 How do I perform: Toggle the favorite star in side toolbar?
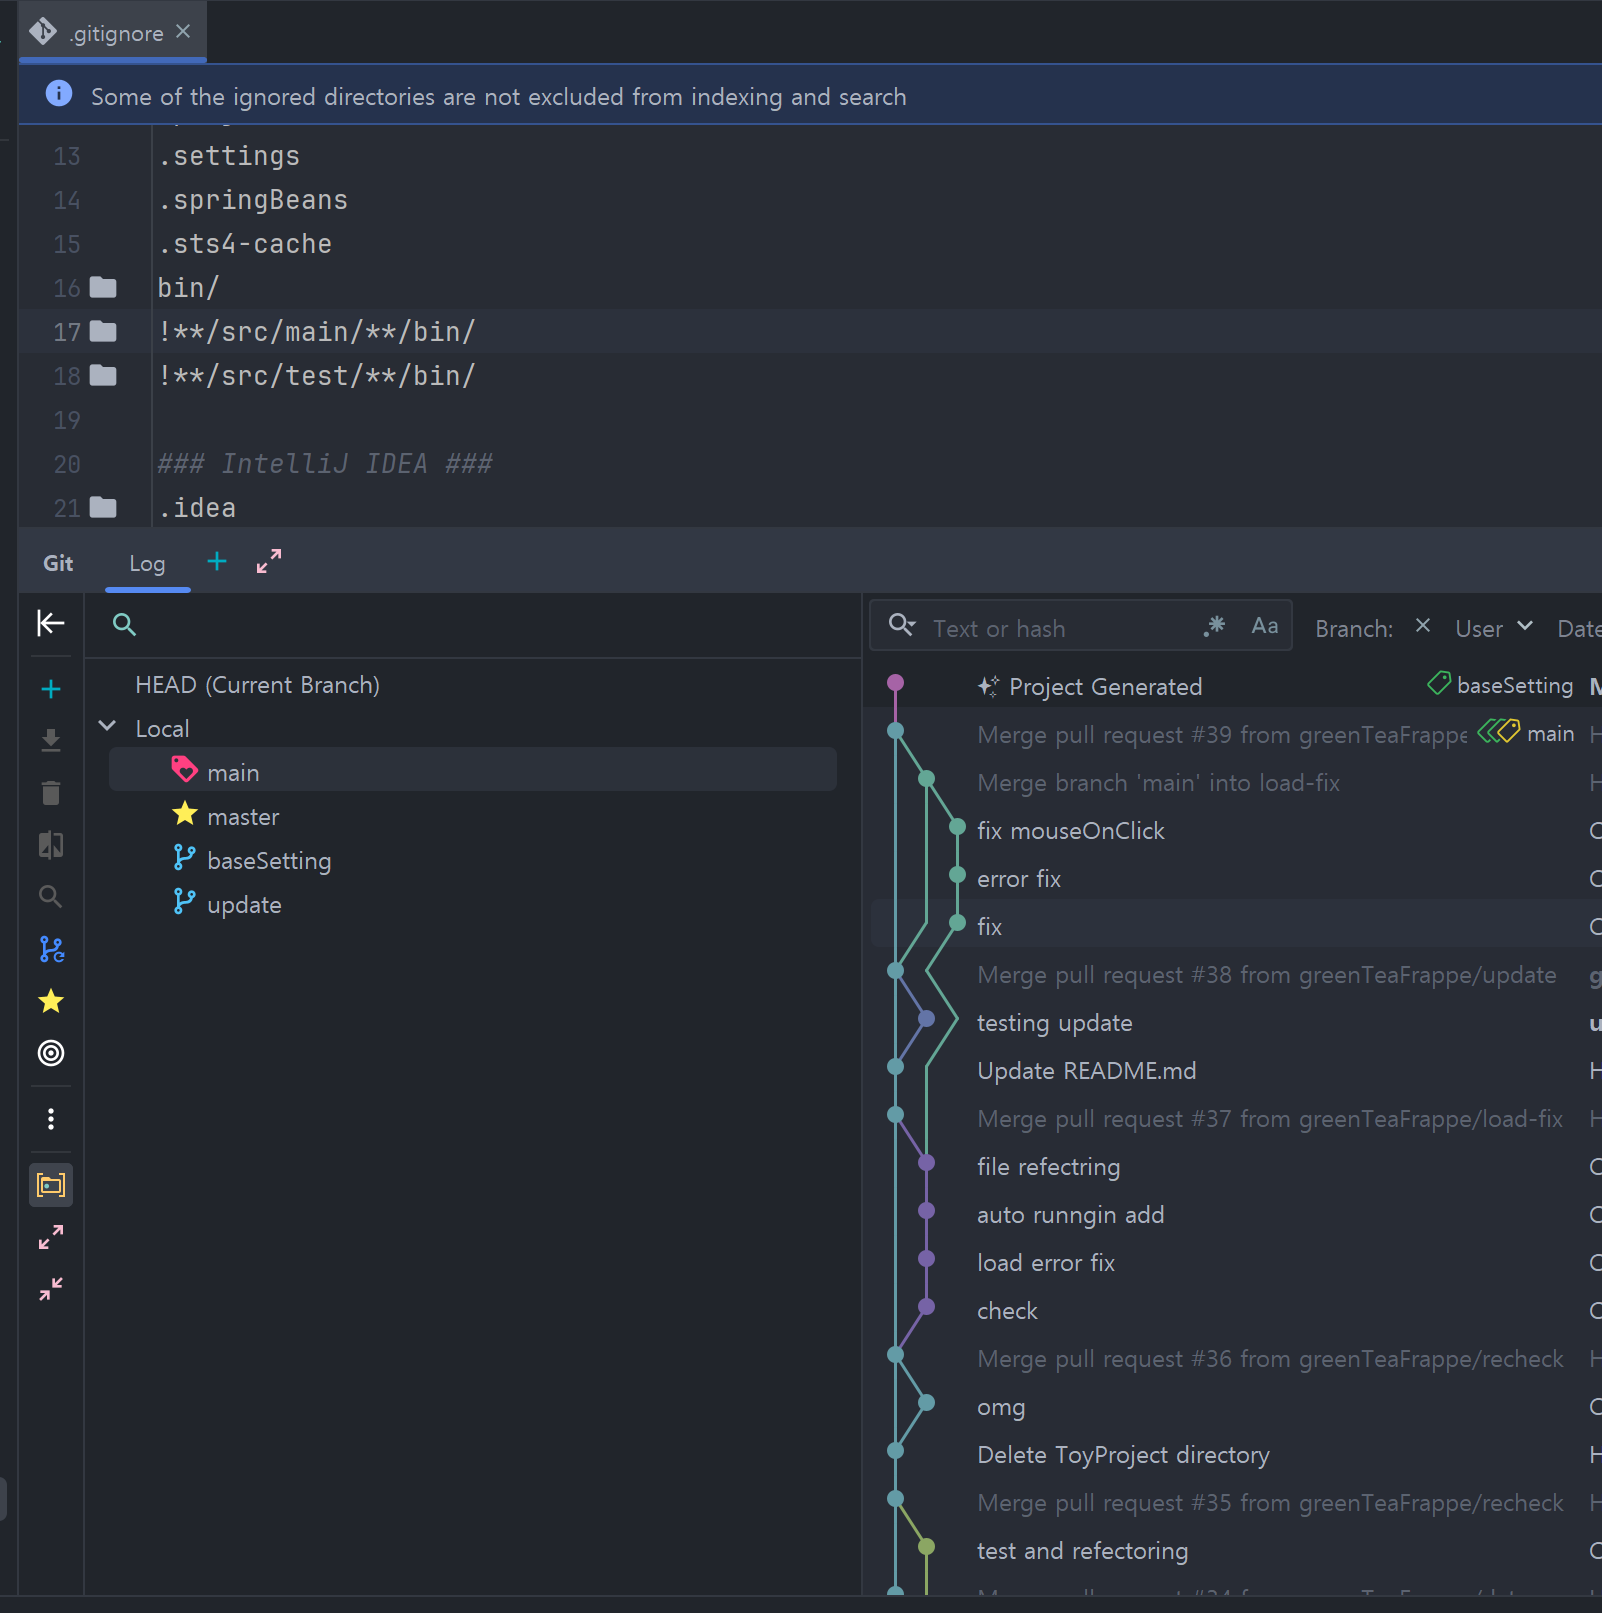tap(51, 1001)
